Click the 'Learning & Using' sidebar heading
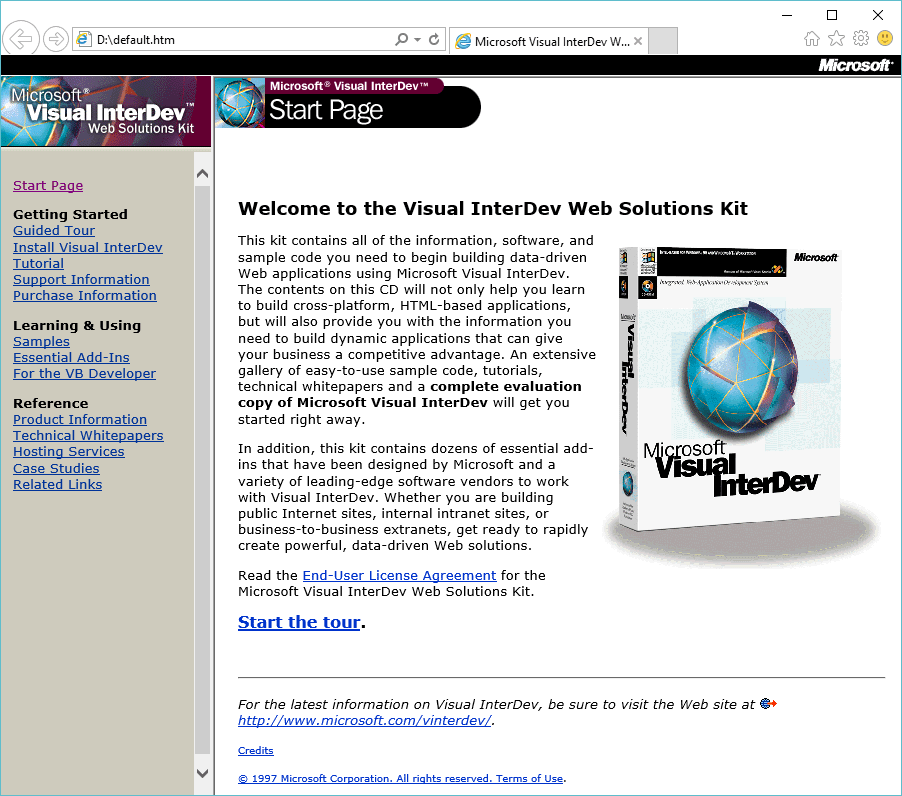This screenshot has width=902, height=796. (77, 326)
